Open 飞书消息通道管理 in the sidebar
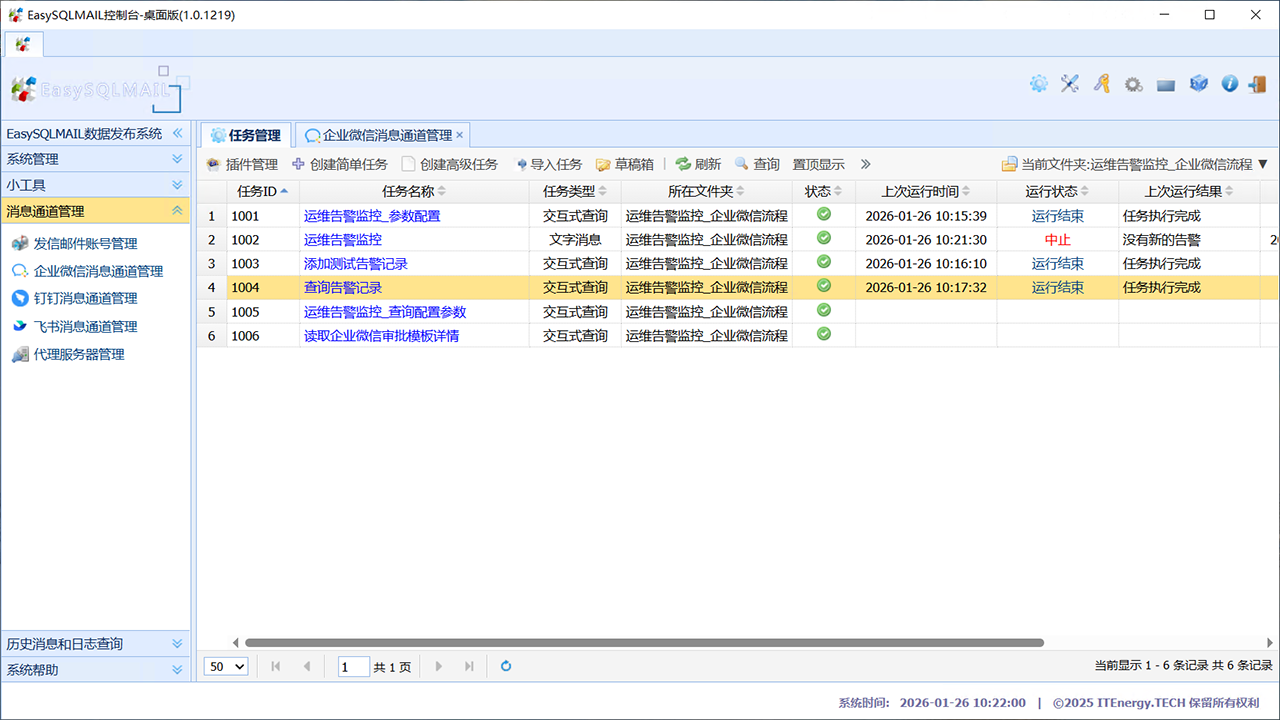The image size is (1280, 720). click(x=75, y=326)
